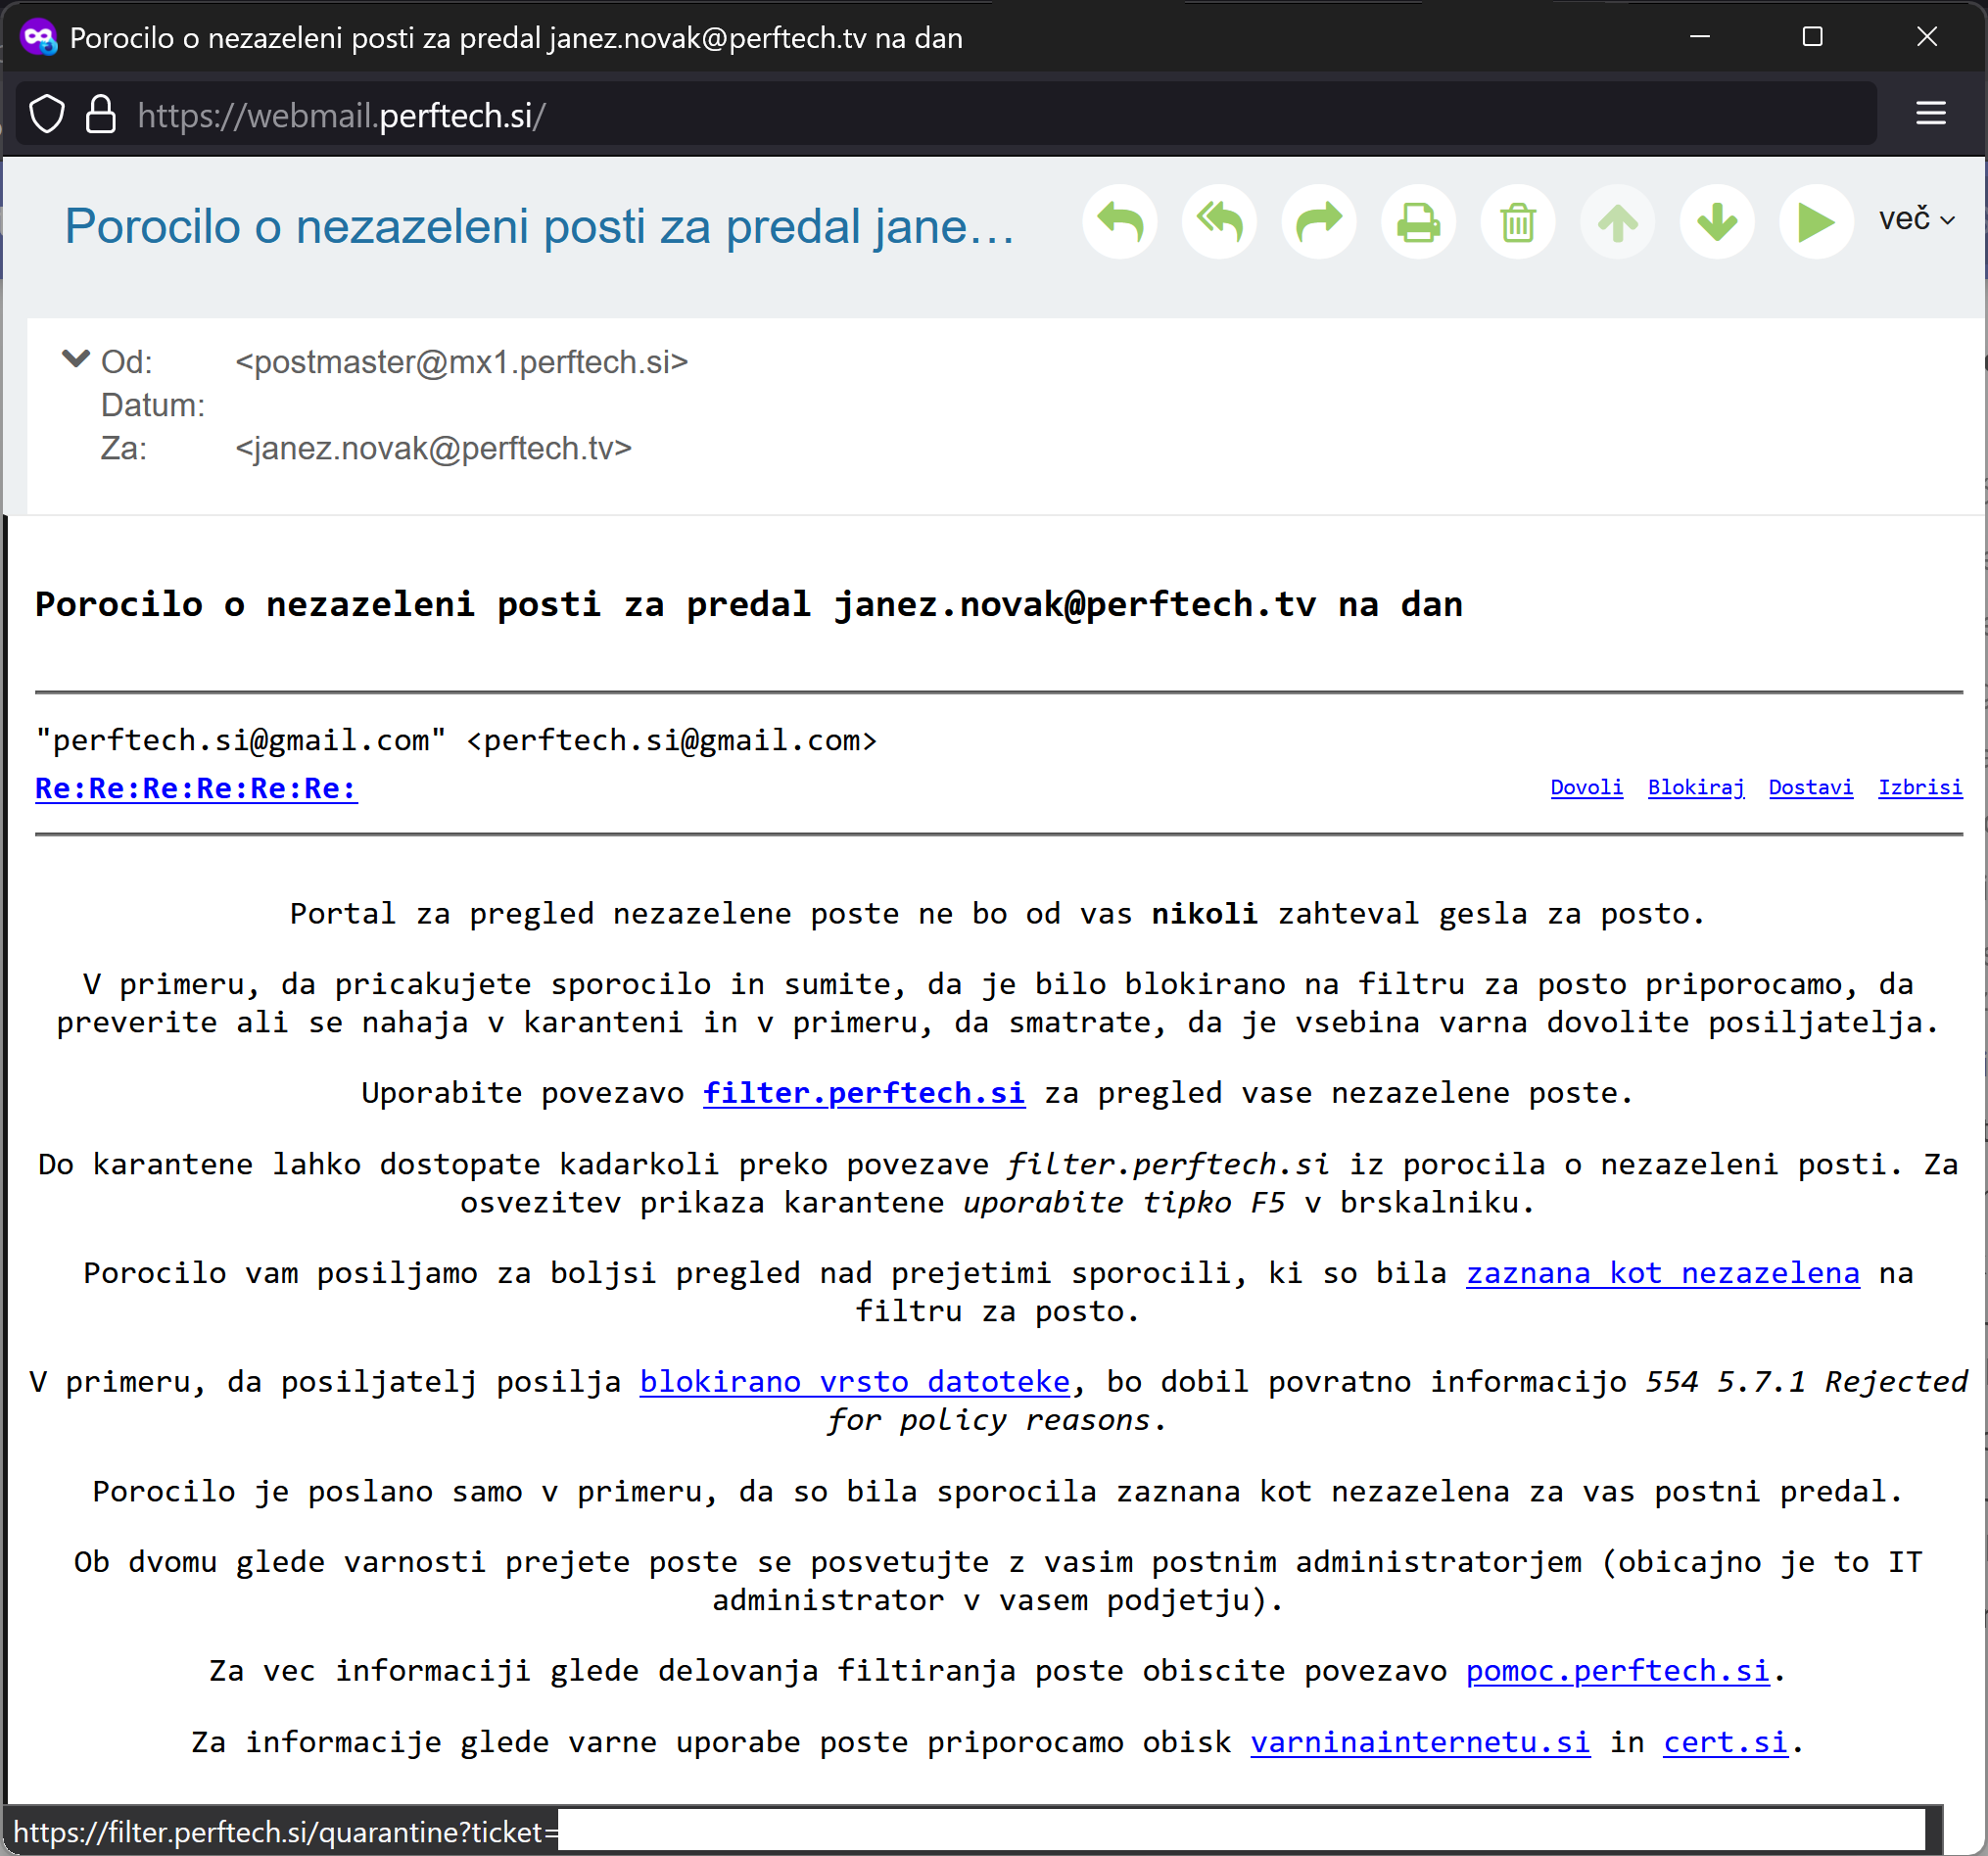Minimize the browser window
Image resolution: width=1988 pixels, height=1856 pixels.
[x=1700, y=37]
